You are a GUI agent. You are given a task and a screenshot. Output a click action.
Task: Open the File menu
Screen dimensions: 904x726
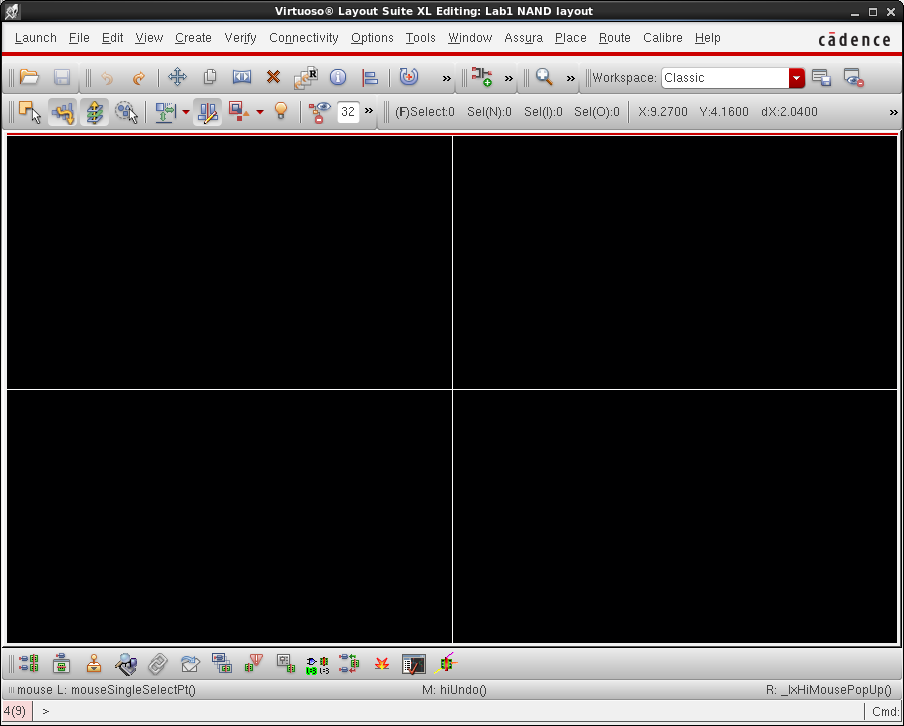click(x=79, y=37)
